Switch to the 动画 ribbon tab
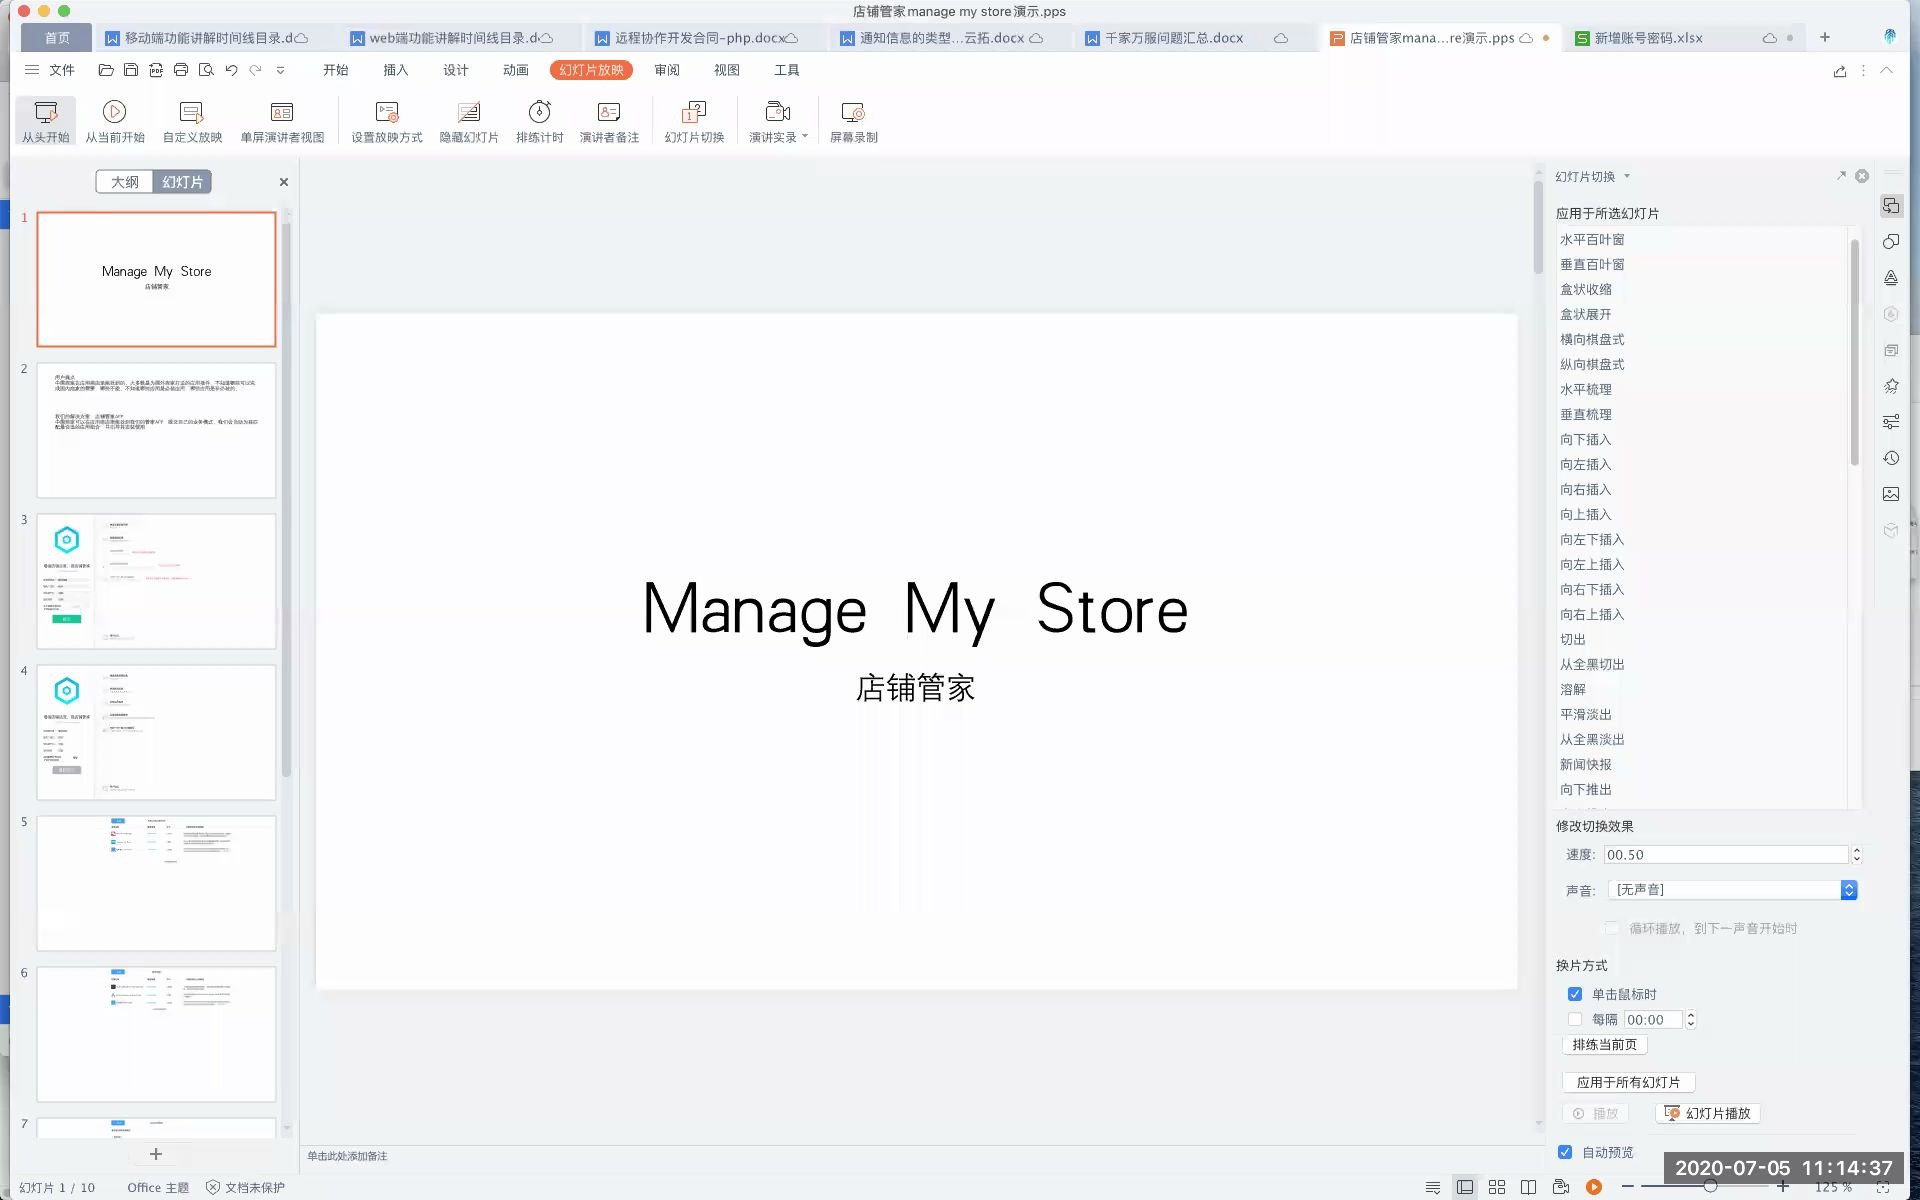The width and height of the screenshot is (1920, 1200). (x=515, y=70)
